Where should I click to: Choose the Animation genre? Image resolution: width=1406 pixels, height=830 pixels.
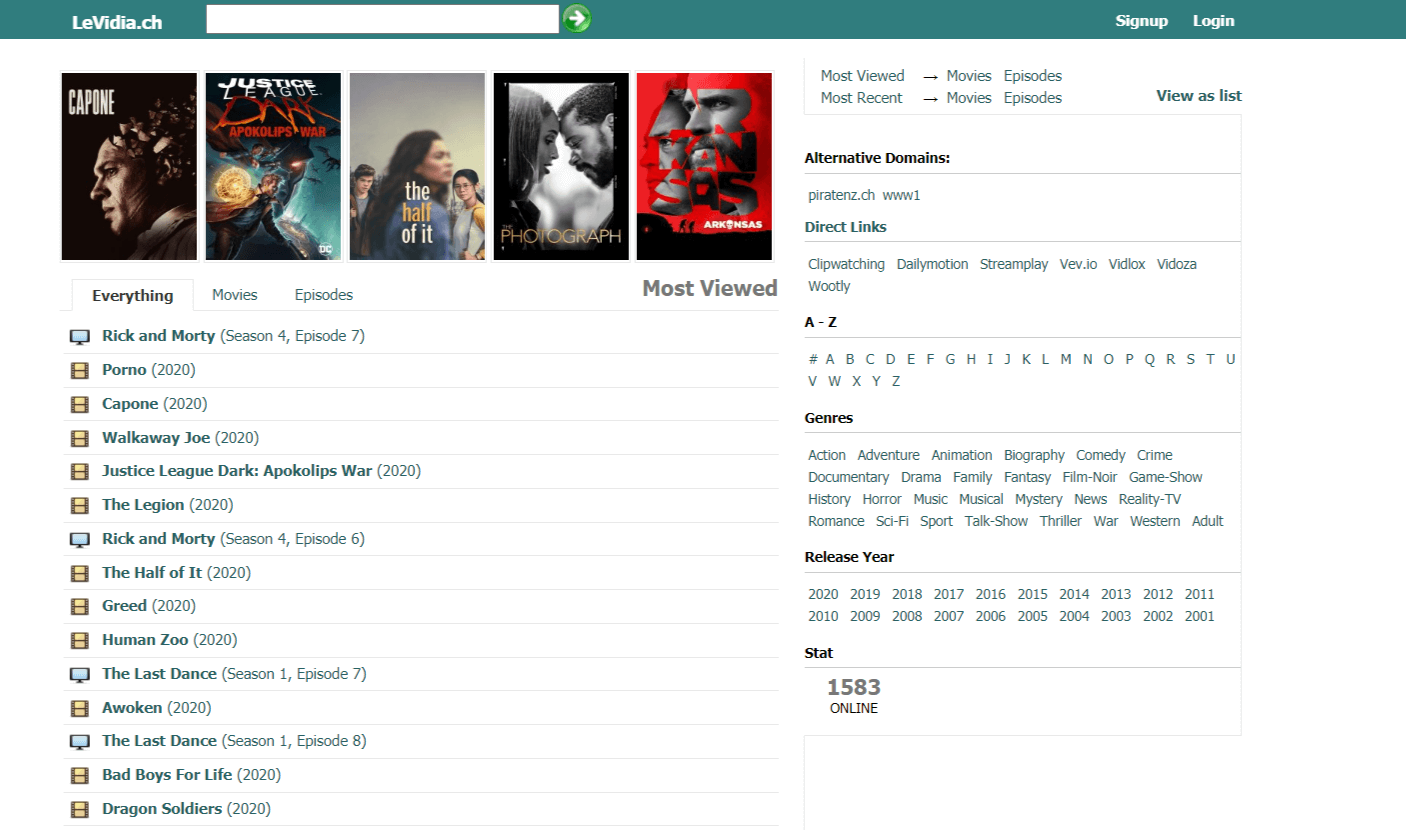(962, 455)
